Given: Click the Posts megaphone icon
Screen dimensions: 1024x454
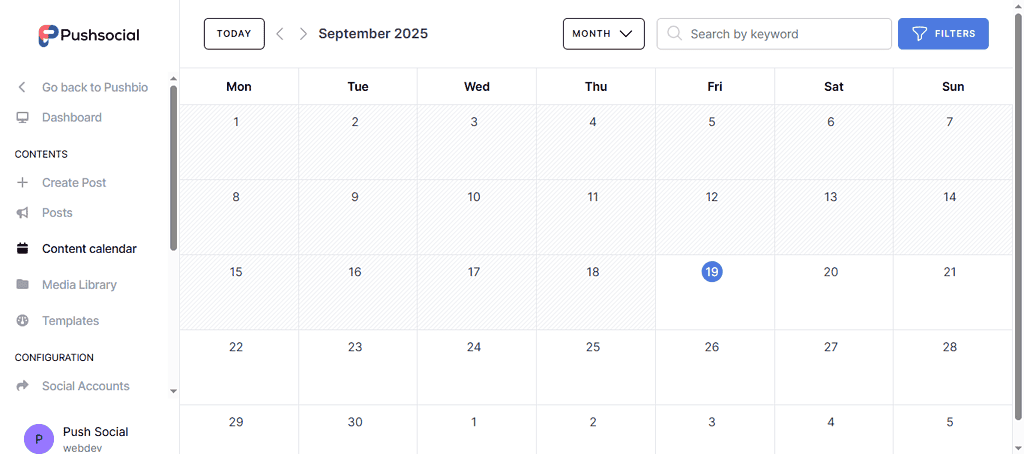Looking at the screenshot, I should (22, 213).
